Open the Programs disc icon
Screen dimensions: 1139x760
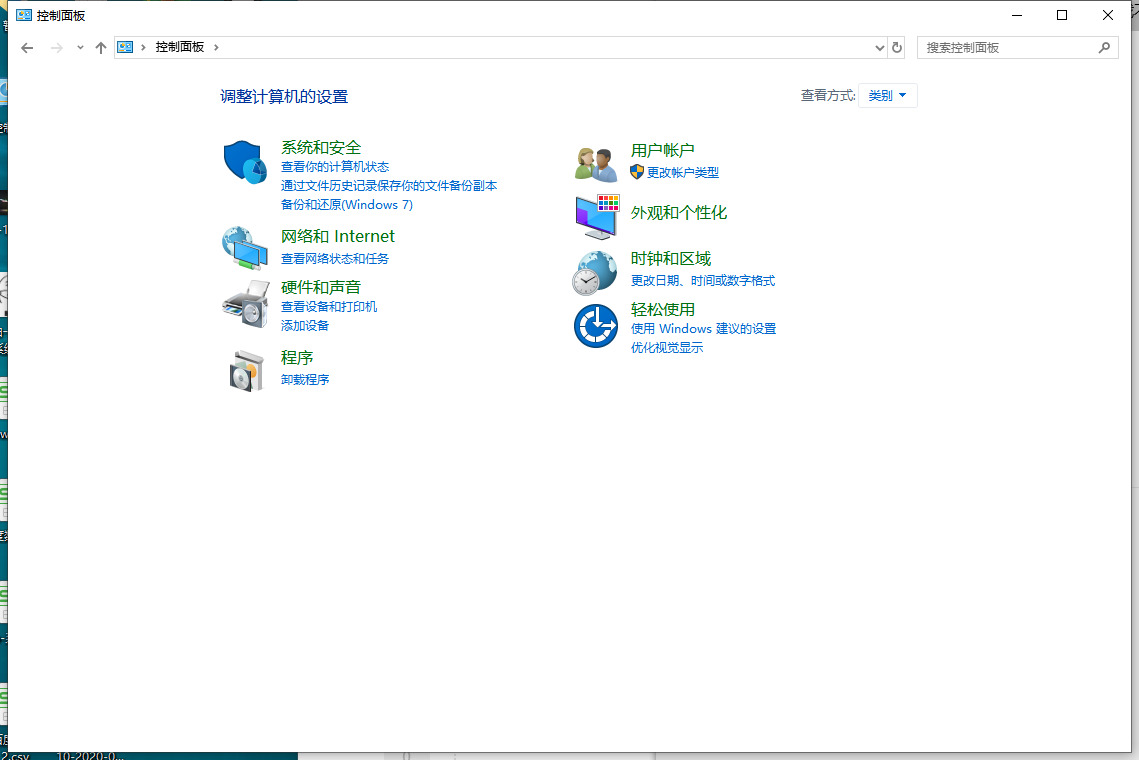tap(246, 371)
